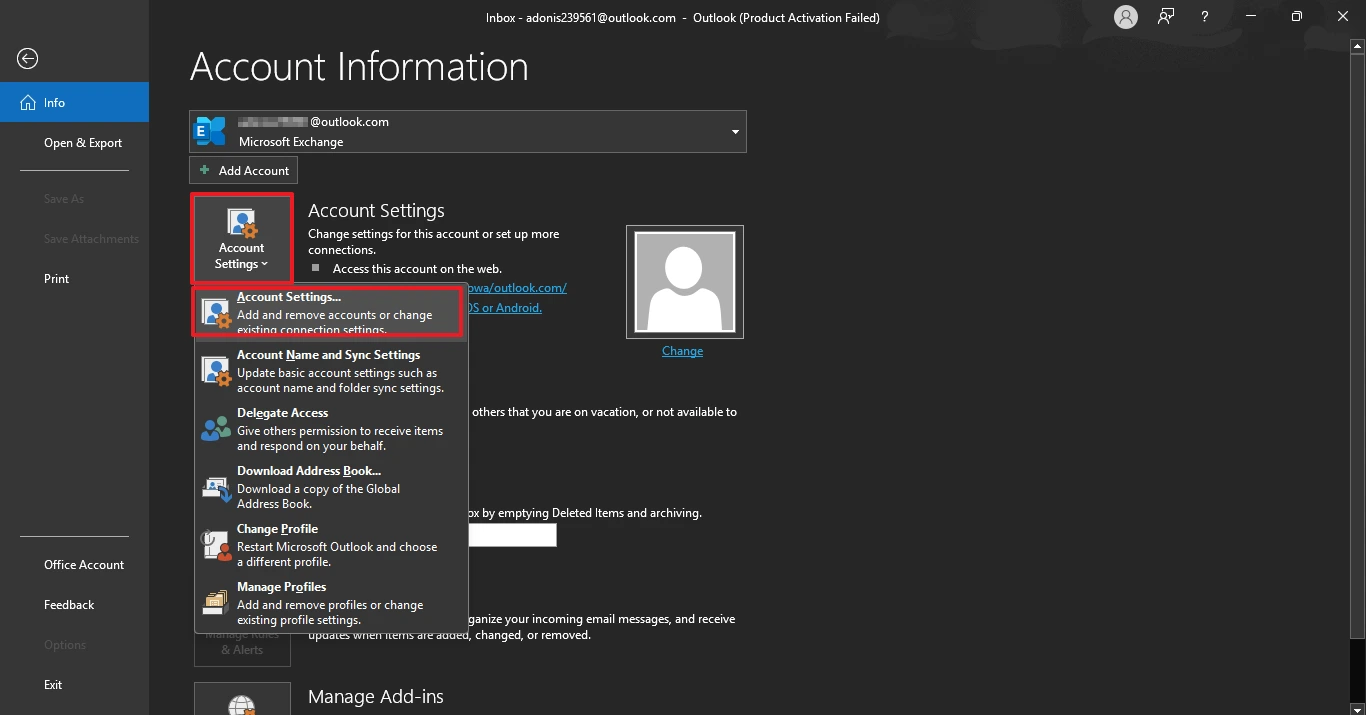
Task: Click the Delegate Access people icon
Action: tap(216, 430)
